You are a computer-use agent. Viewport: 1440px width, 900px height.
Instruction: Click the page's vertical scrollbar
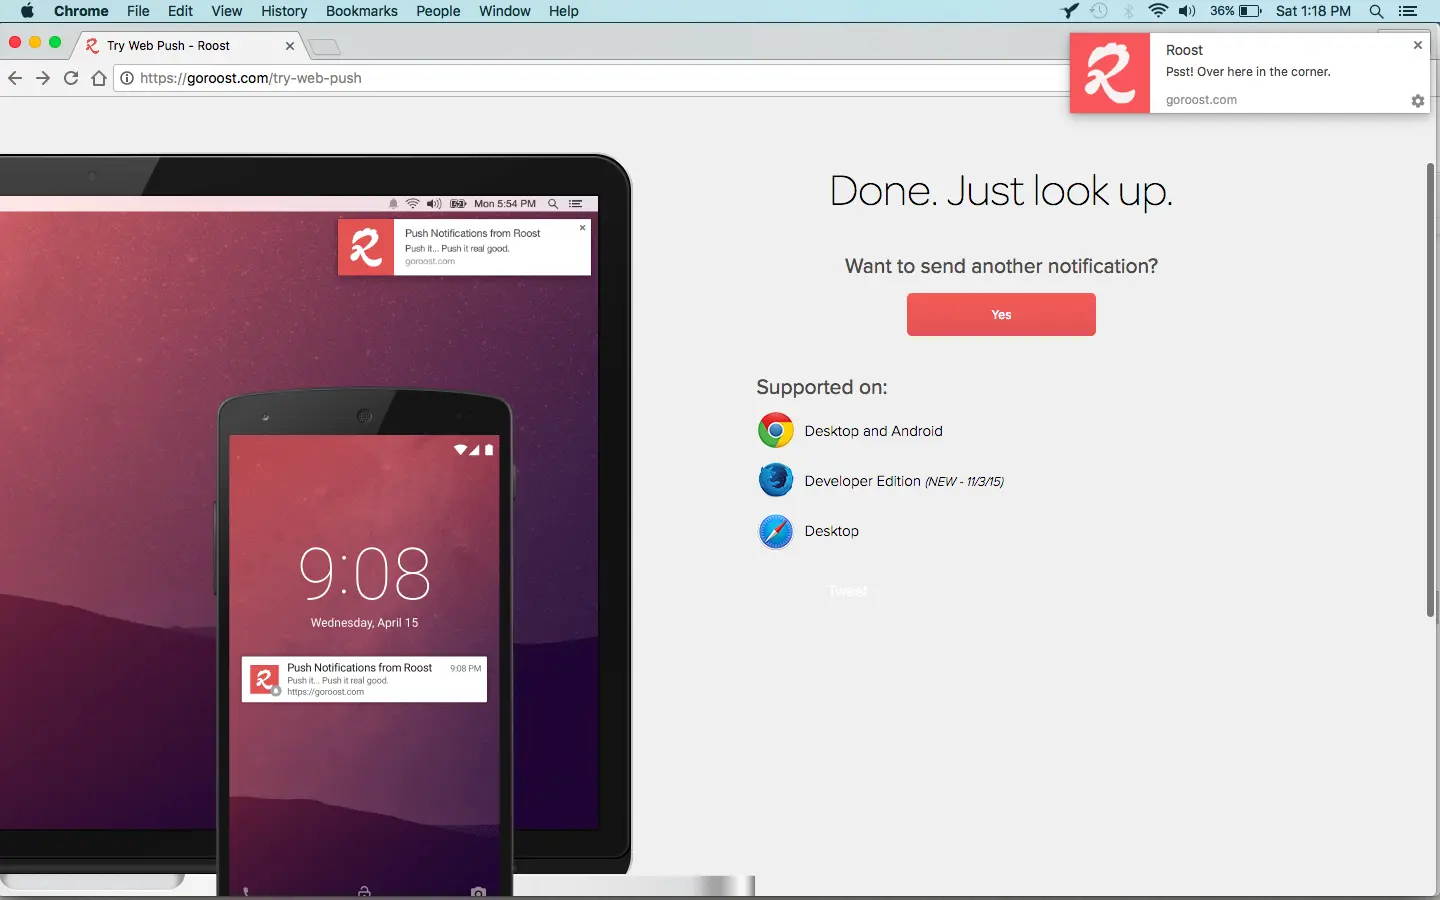pos(1431,390)
